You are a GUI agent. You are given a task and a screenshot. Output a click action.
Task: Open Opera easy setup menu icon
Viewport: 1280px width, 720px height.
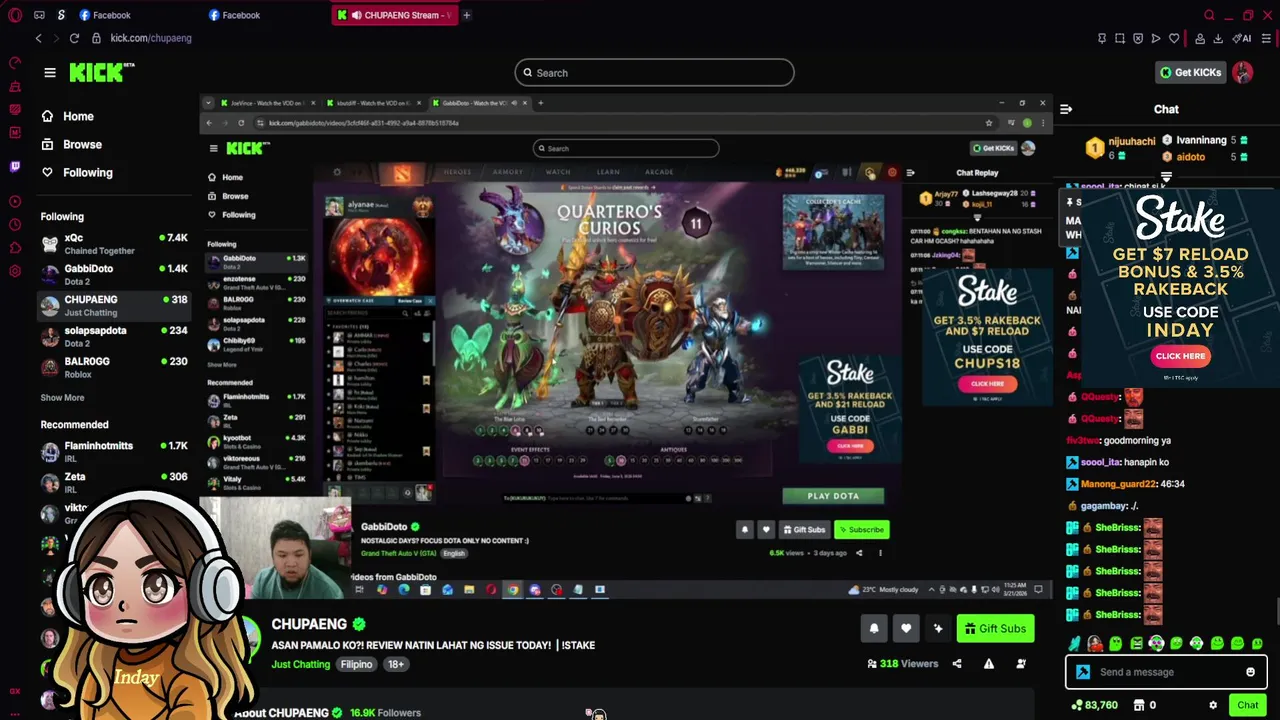pyautogui.click(x=1266, y=38)
